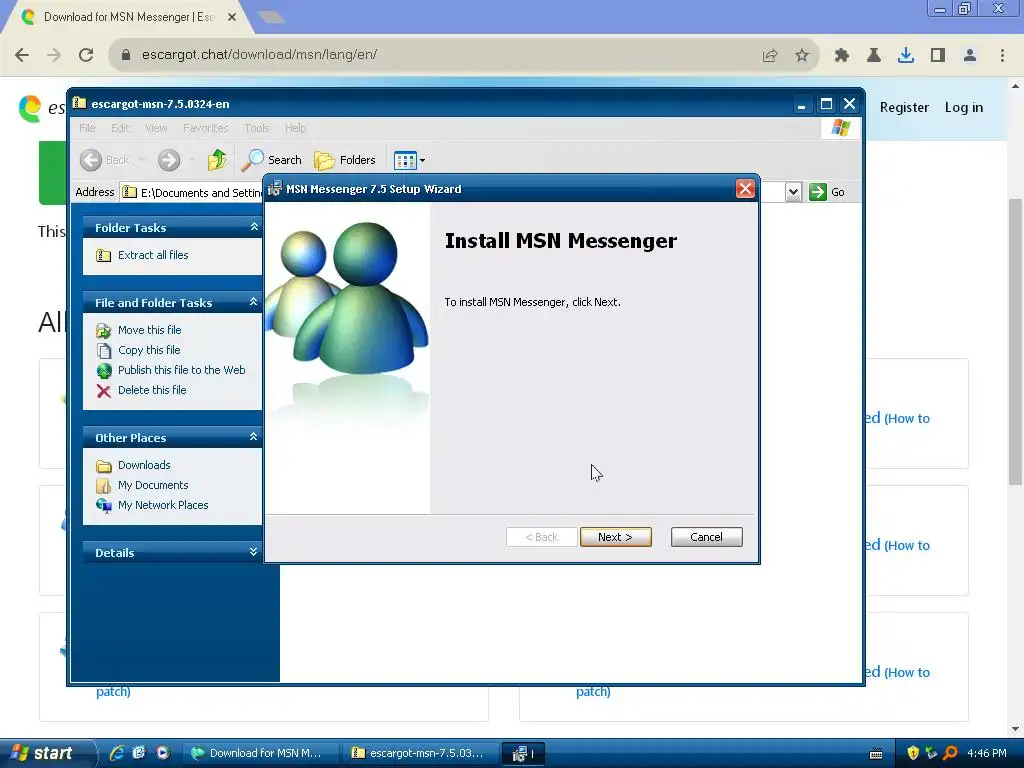Collapse the File and Folder Tasks panel
1024x768 pixels.
[254, 302]
